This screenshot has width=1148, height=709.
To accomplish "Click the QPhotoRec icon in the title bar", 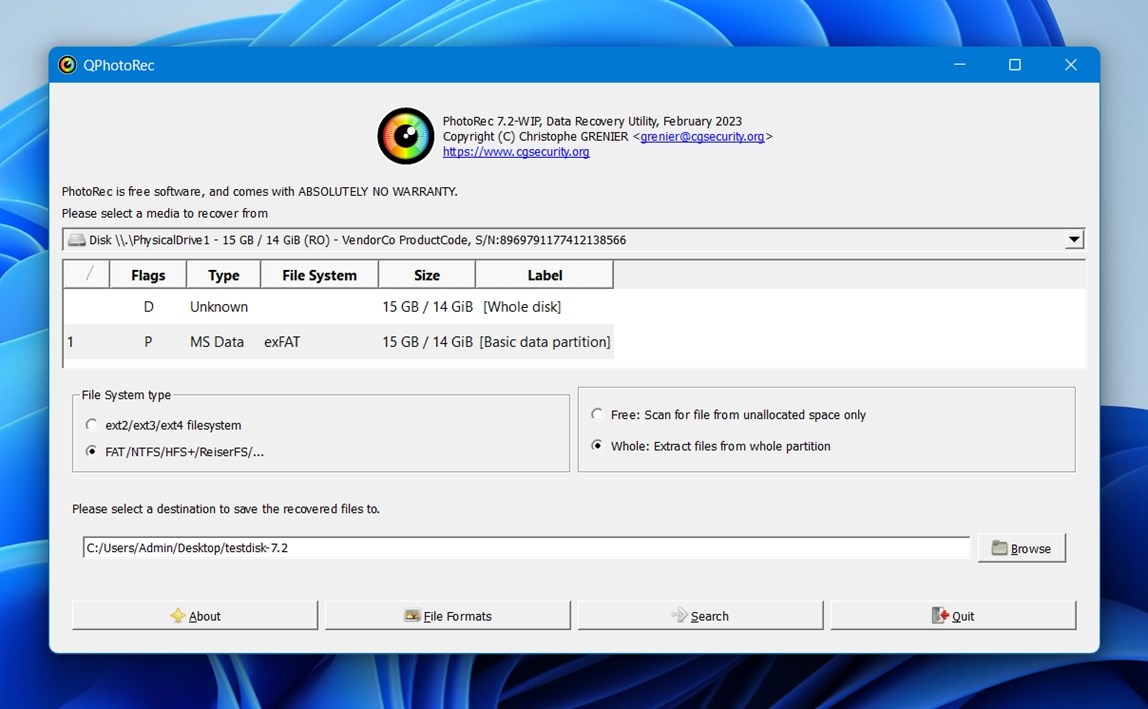I will 67,64.
